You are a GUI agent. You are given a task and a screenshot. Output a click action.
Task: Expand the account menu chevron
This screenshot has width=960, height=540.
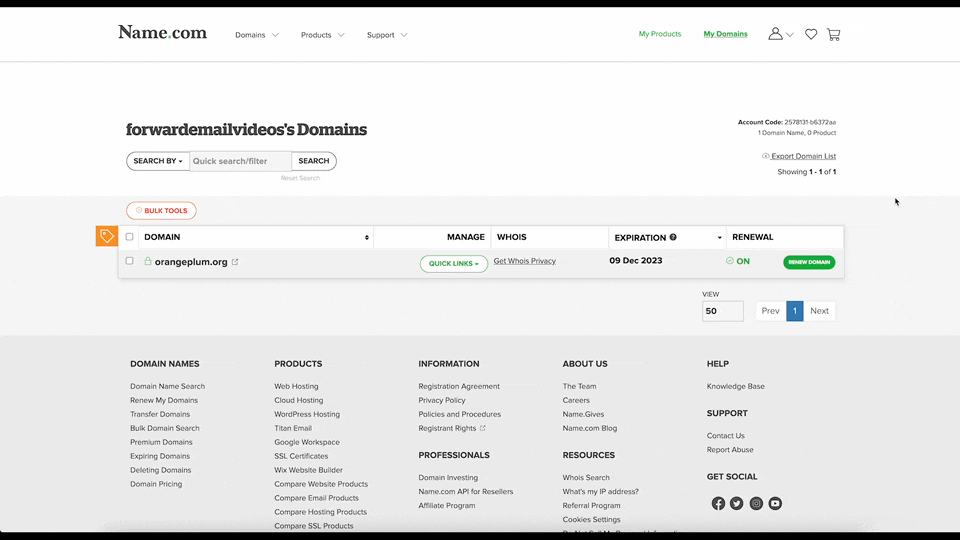click(790, 35)
